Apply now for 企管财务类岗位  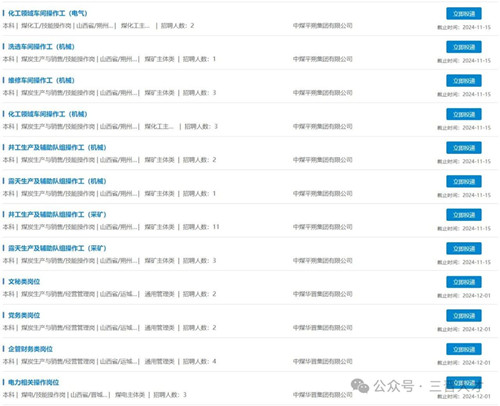pos(464,349)
